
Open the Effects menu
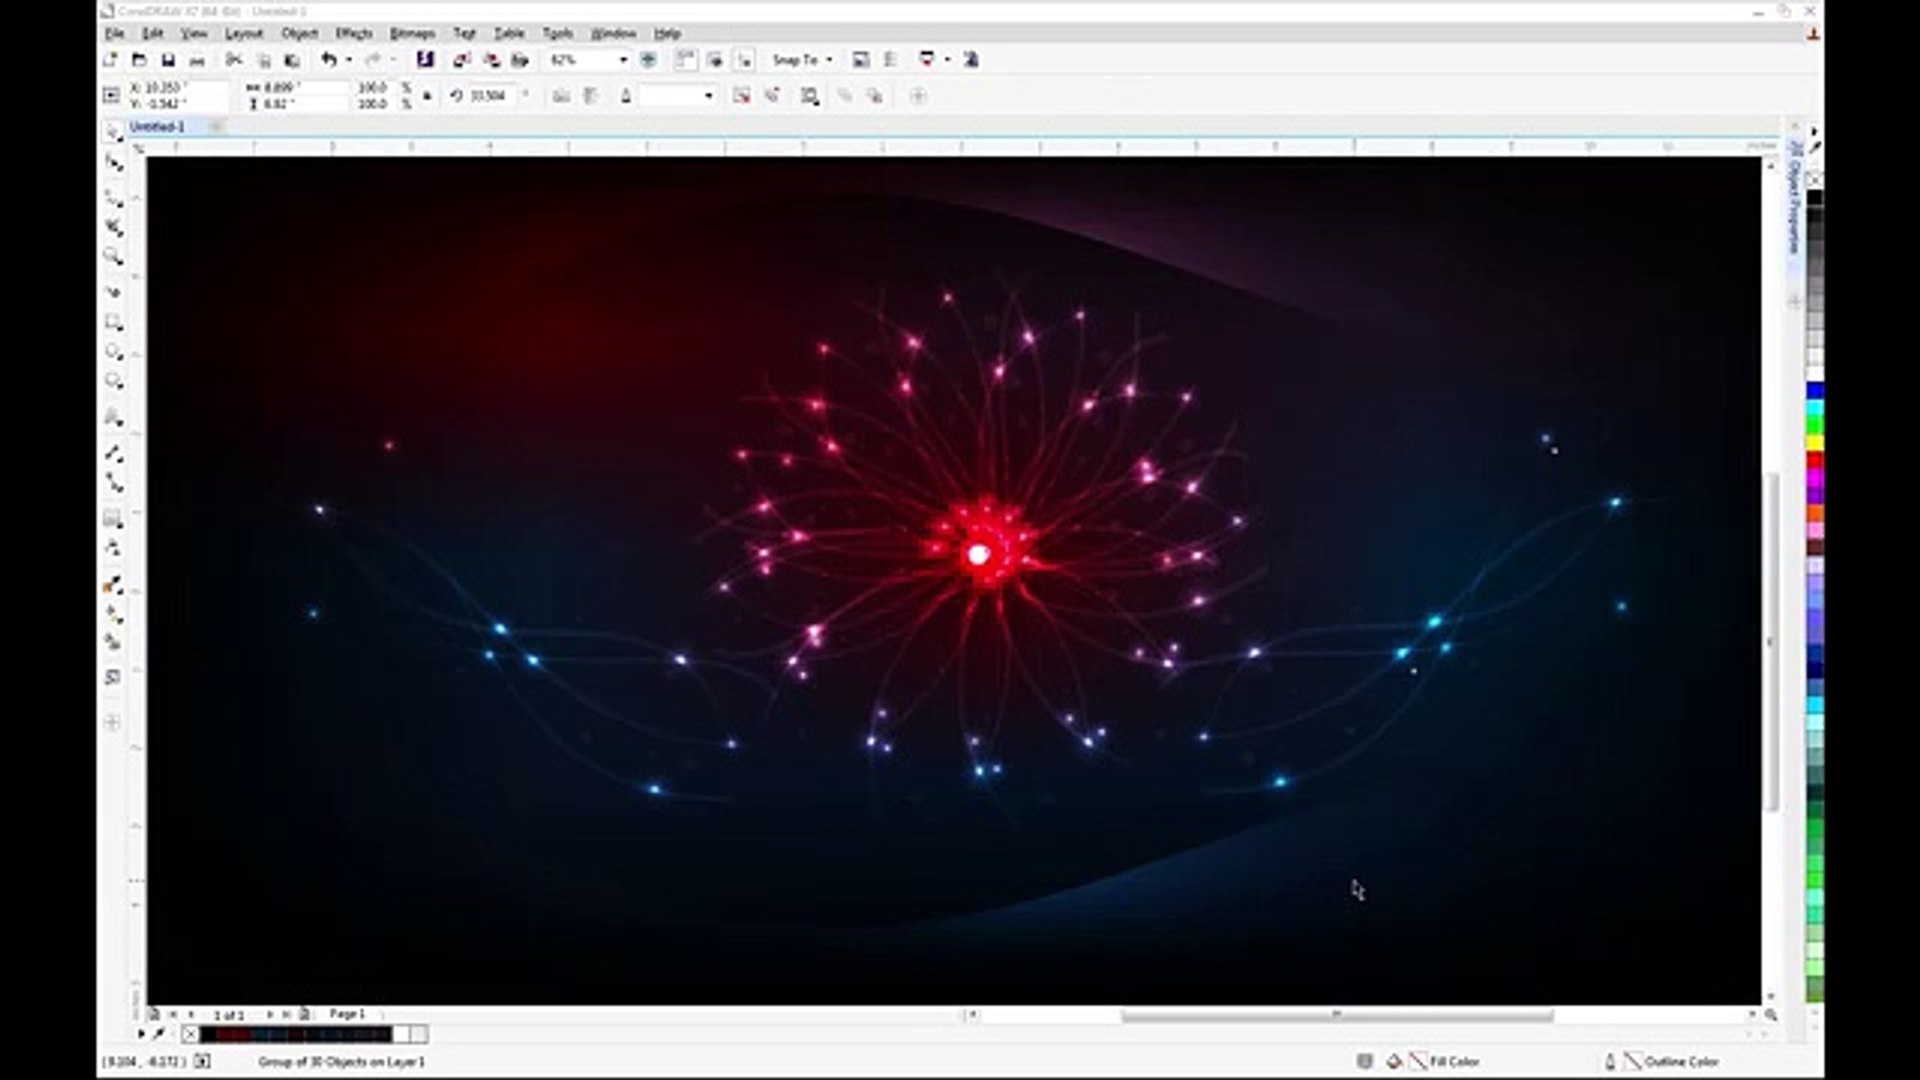tap(354, 33)
